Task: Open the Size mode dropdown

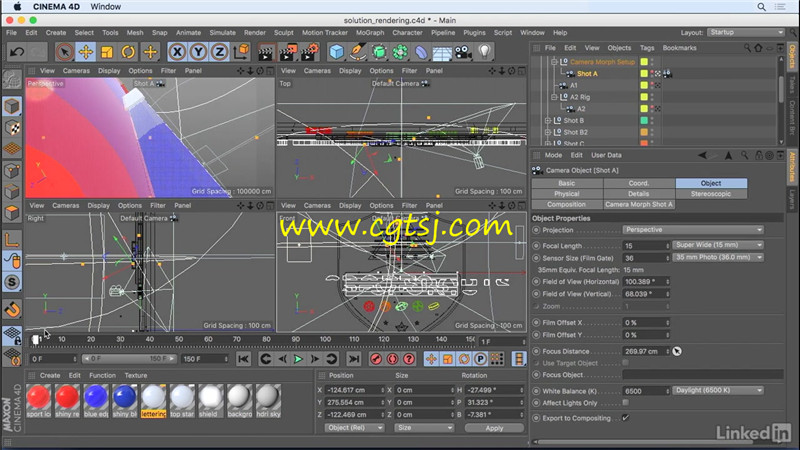Action: click(424, 428)
